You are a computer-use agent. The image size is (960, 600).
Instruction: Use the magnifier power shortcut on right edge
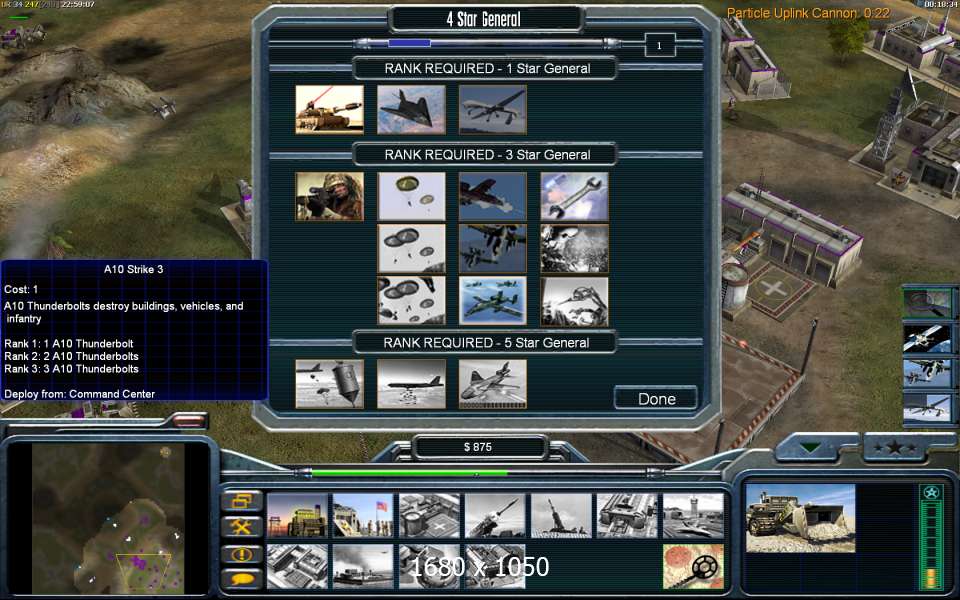click(928, 302)
